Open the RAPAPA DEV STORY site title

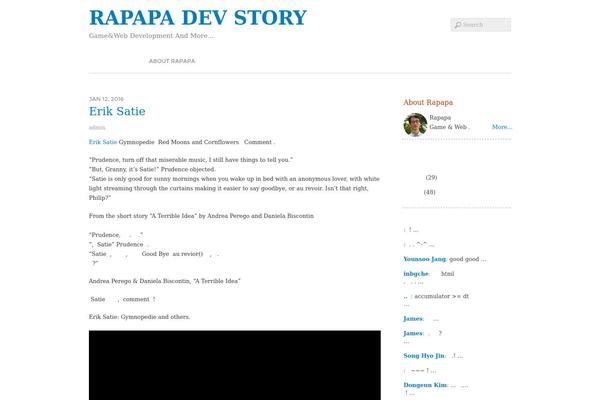click(x=198, y=18)
